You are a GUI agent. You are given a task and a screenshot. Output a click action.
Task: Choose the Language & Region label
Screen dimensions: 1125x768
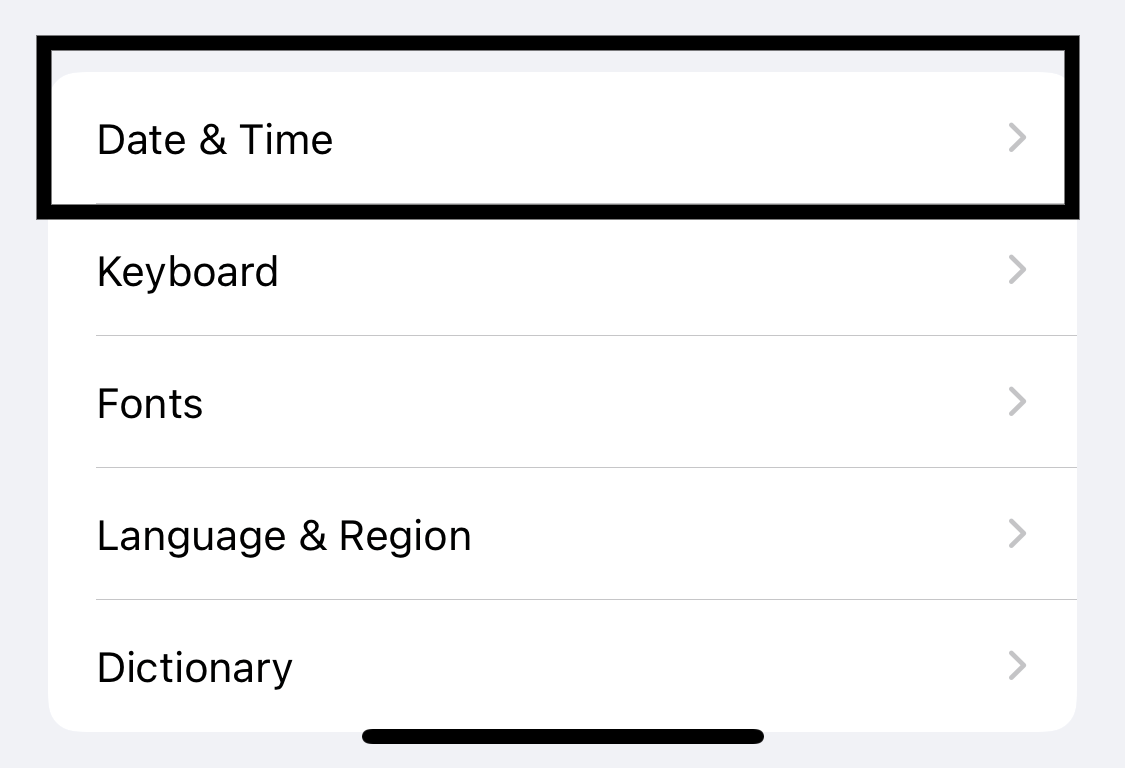(x=284, y=537)
